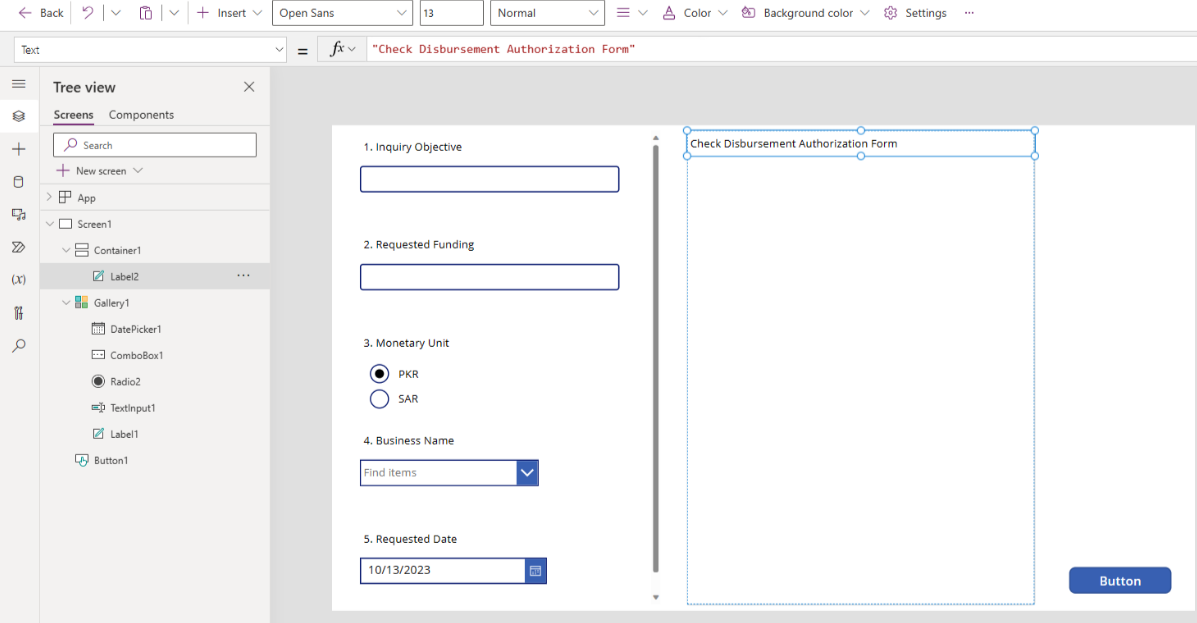The image size is (1197, 623).
Task: Close the Tree view panel
Action: click(249, 87)
